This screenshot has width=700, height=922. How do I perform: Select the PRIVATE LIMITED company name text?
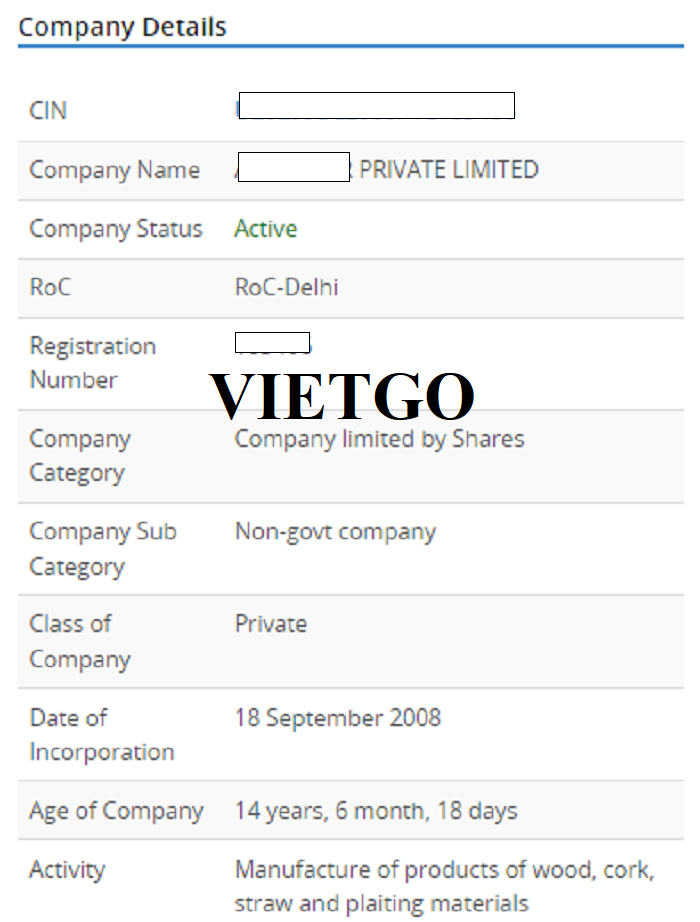[449, 169]
